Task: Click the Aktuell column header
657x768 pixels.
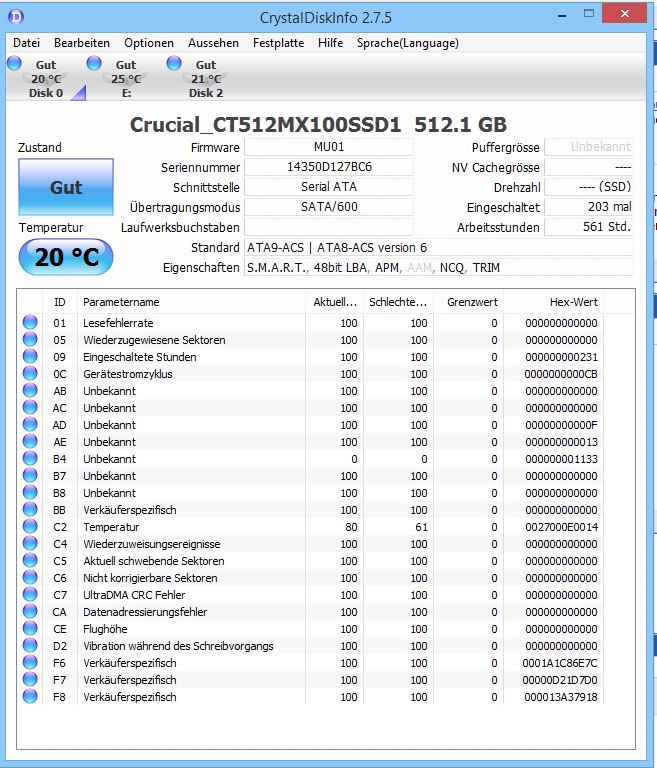Action: click(x=335, y=302)
